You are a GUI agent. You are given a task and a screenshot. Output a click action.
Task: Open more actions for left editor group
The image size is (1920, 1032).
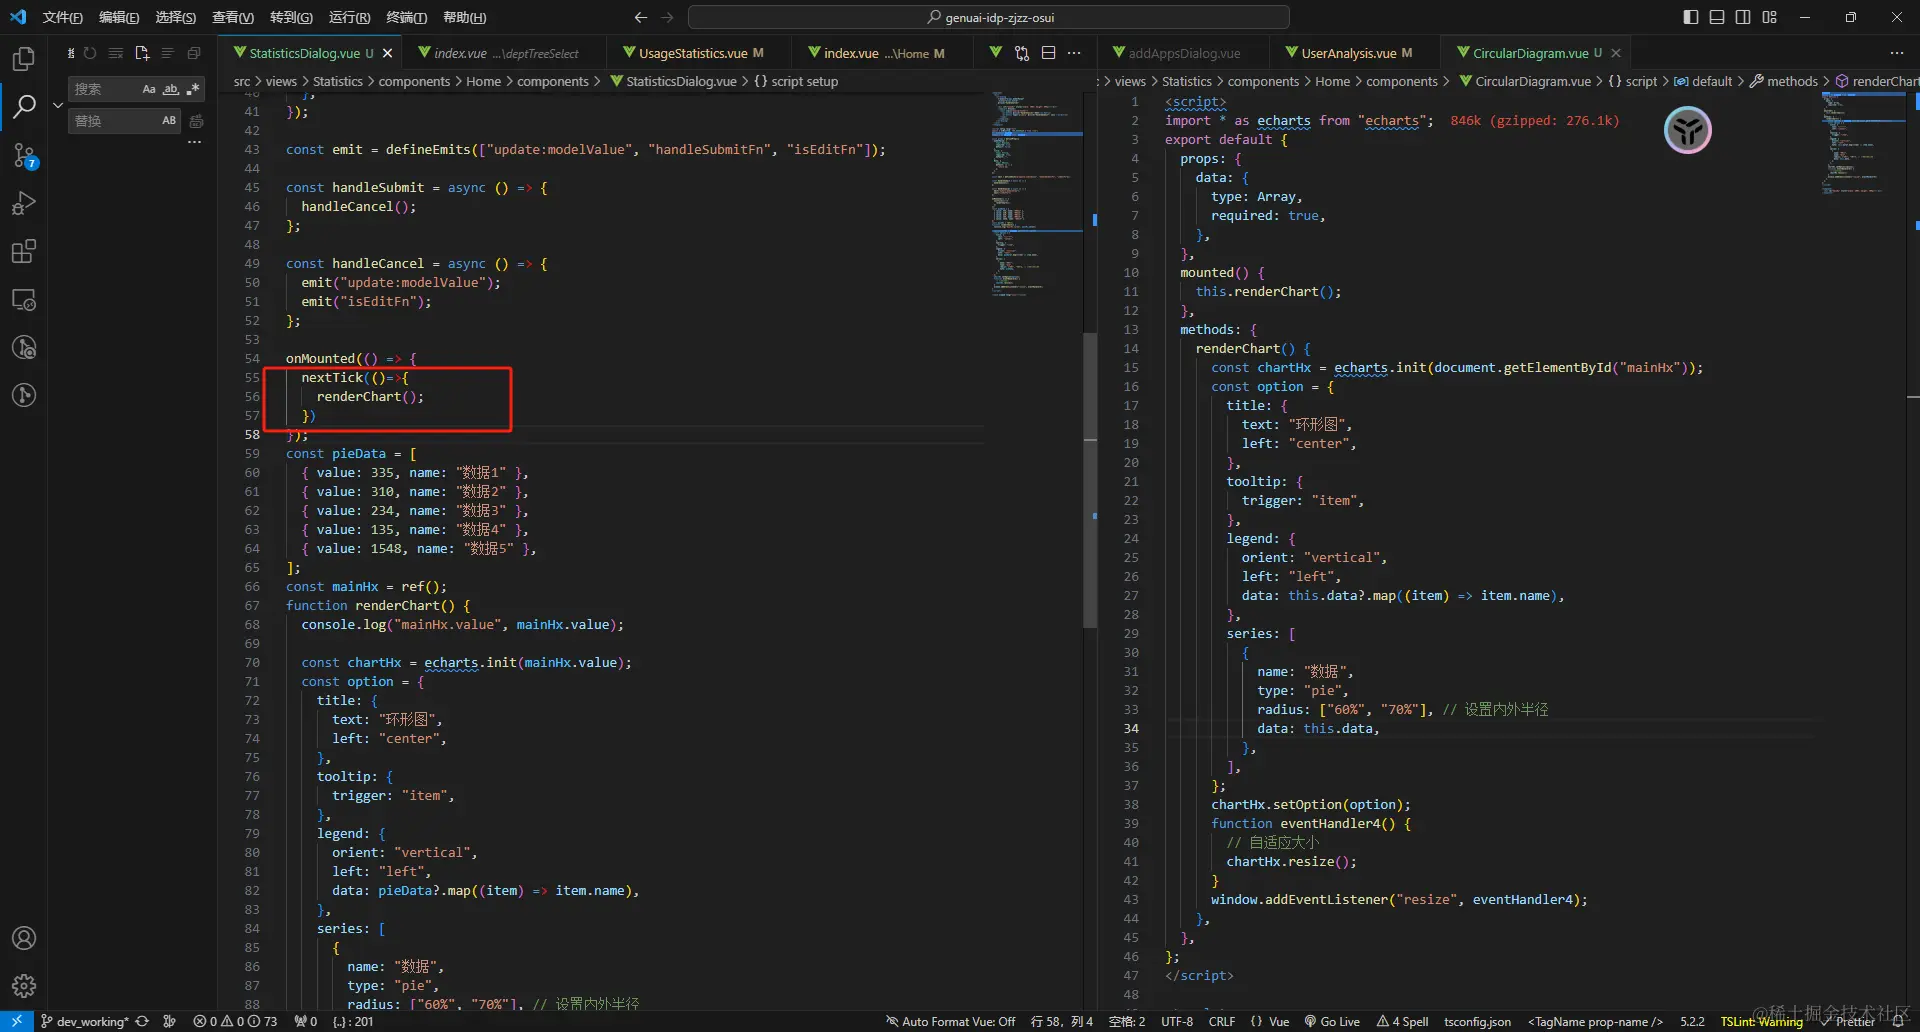[x=1074, y=53]
